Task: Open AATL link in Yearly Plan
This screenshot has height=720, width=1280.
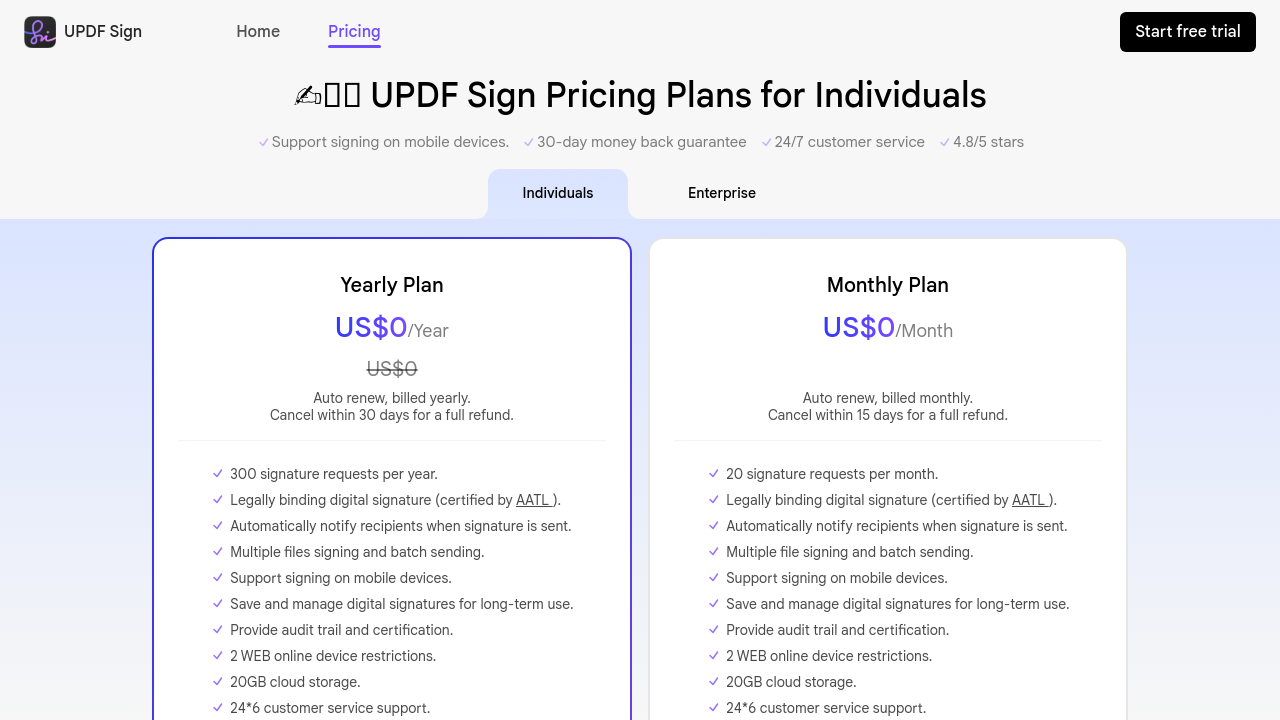Action: 534,500
